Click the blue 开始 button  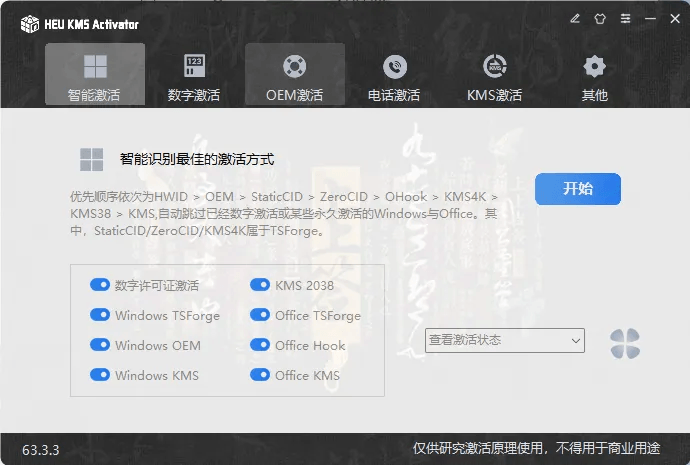[x=578, y=189]
